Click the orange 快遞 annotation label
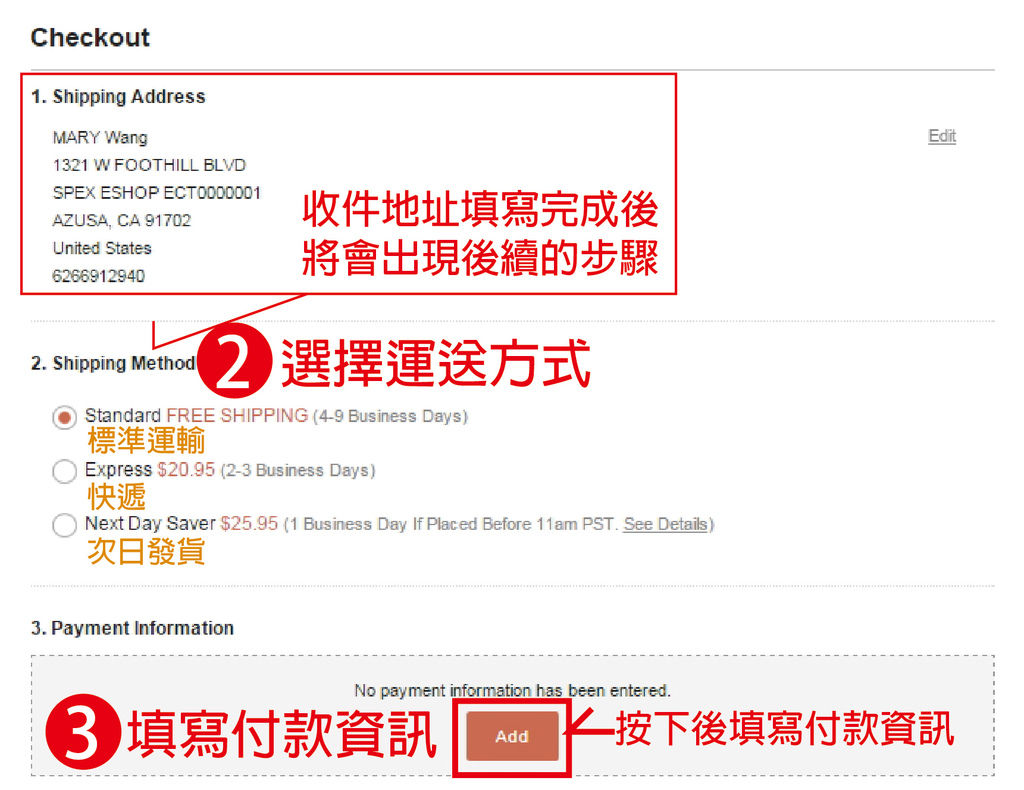The height and width of the screenshot is (790, 1024). [x=116, y=497]
